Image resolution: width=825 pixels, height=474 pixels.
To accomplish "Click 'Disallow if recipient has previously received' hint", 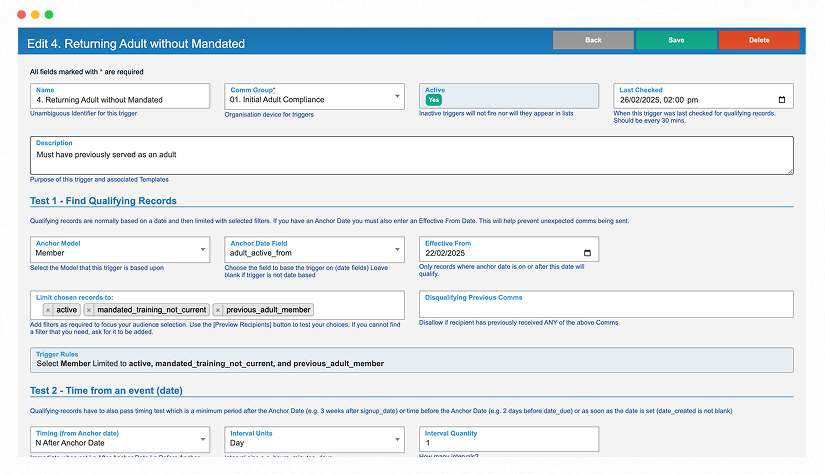I will pyautogui.click(x=518, y=322).
